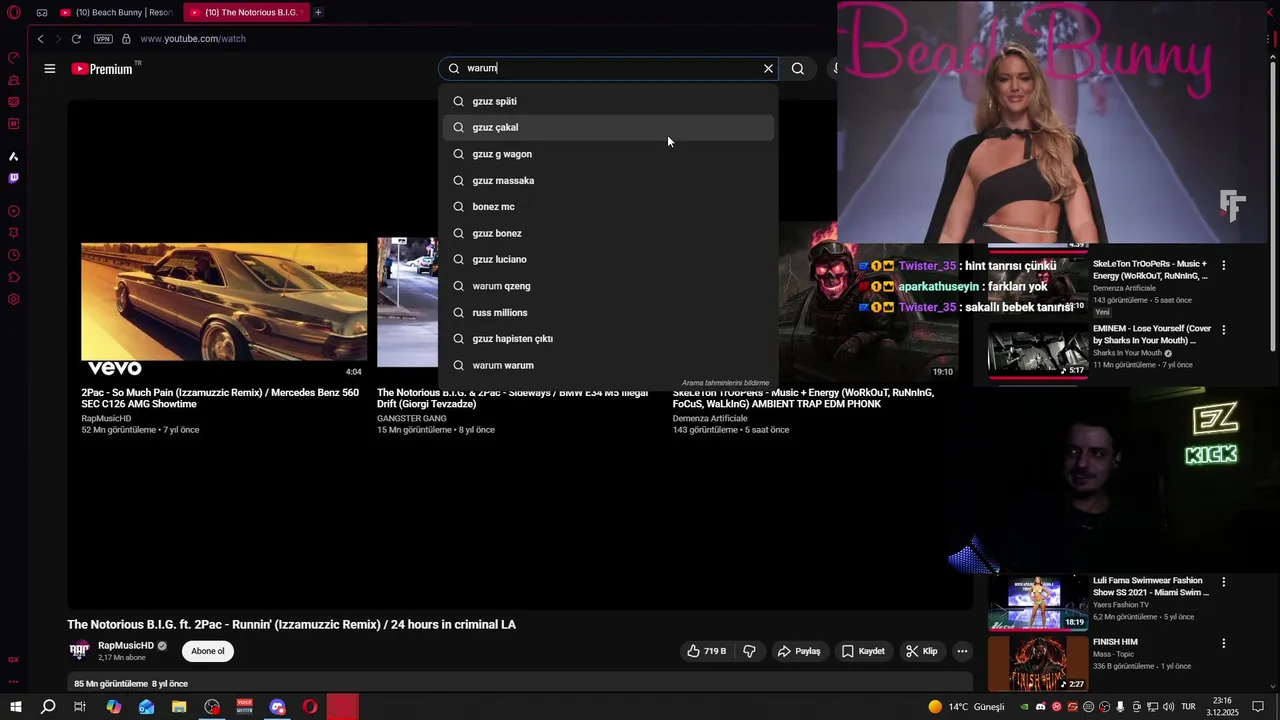
Task: Choose suggestion 'gzuz späti'
Action: (x=608, y=101)
